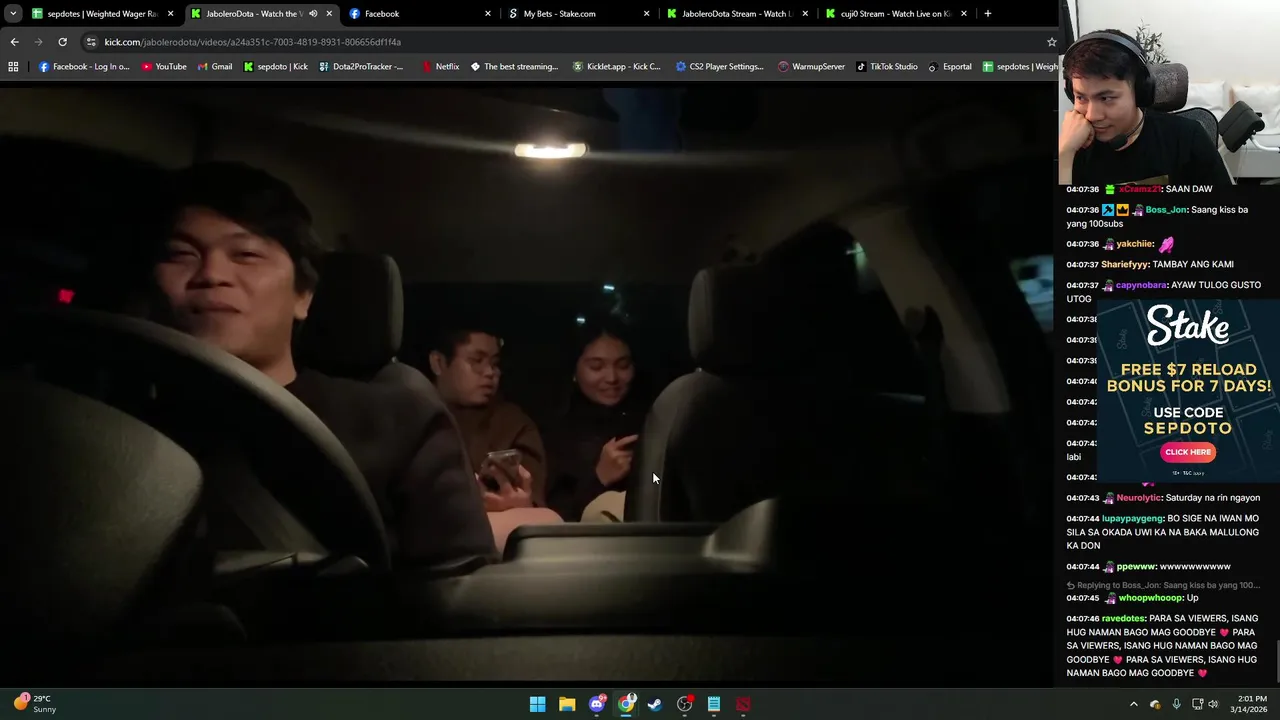This screenshot has height=720, width=1280.
Task: Open the OneDrive cloud tray icon
Action: tap(1155, 704)
